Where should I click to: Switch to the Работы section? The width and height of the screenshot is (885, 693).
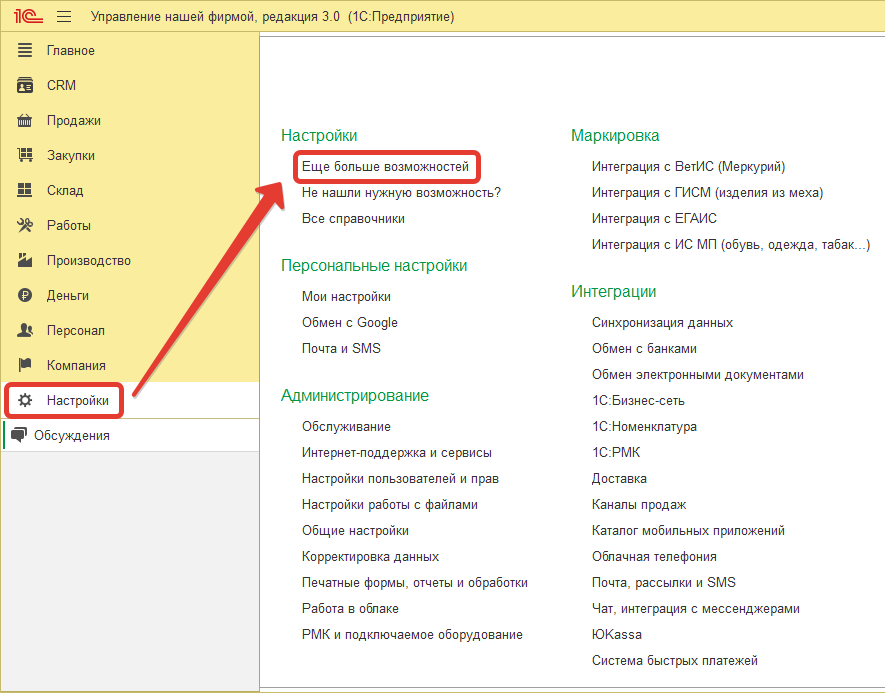coord(68,226)
